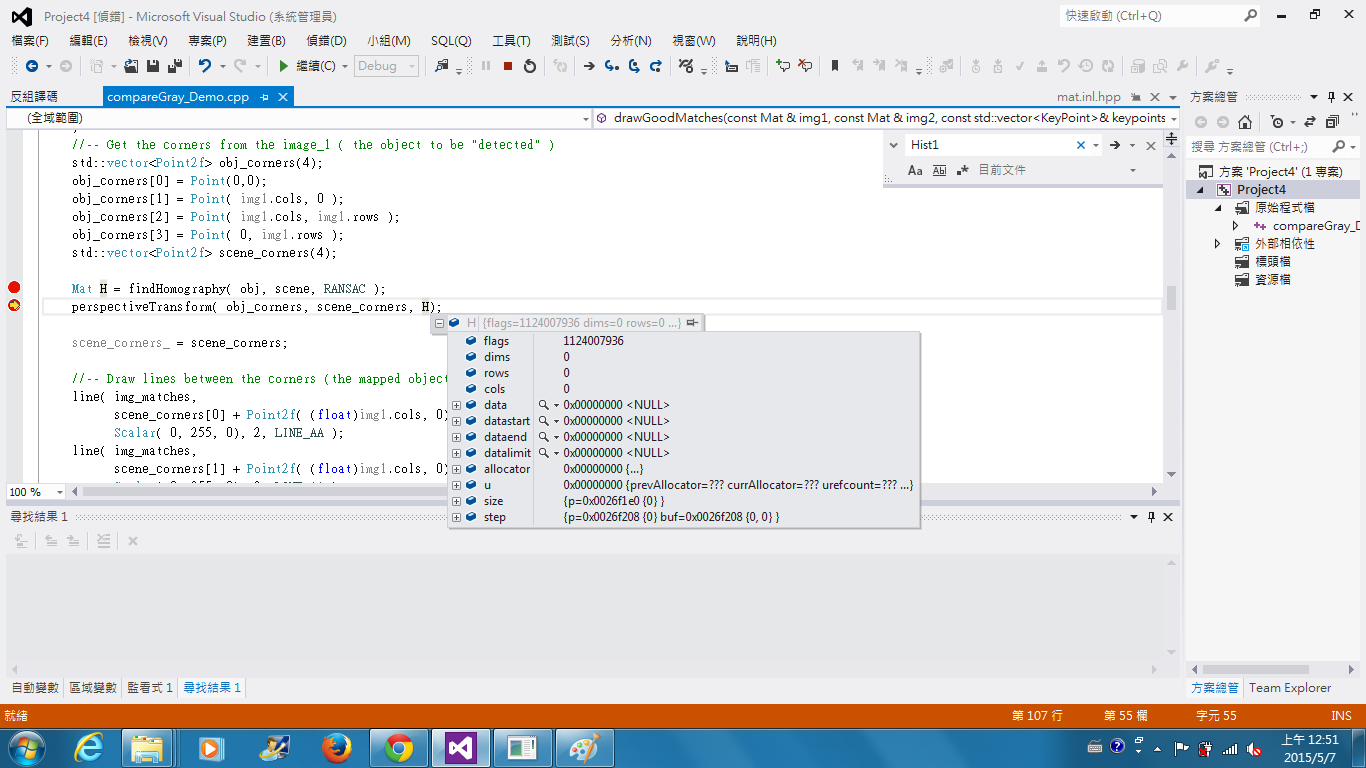This screenshot has height=768, width=1366.
Task: Click the Sync with Active Document icon
Action: 1309,122
